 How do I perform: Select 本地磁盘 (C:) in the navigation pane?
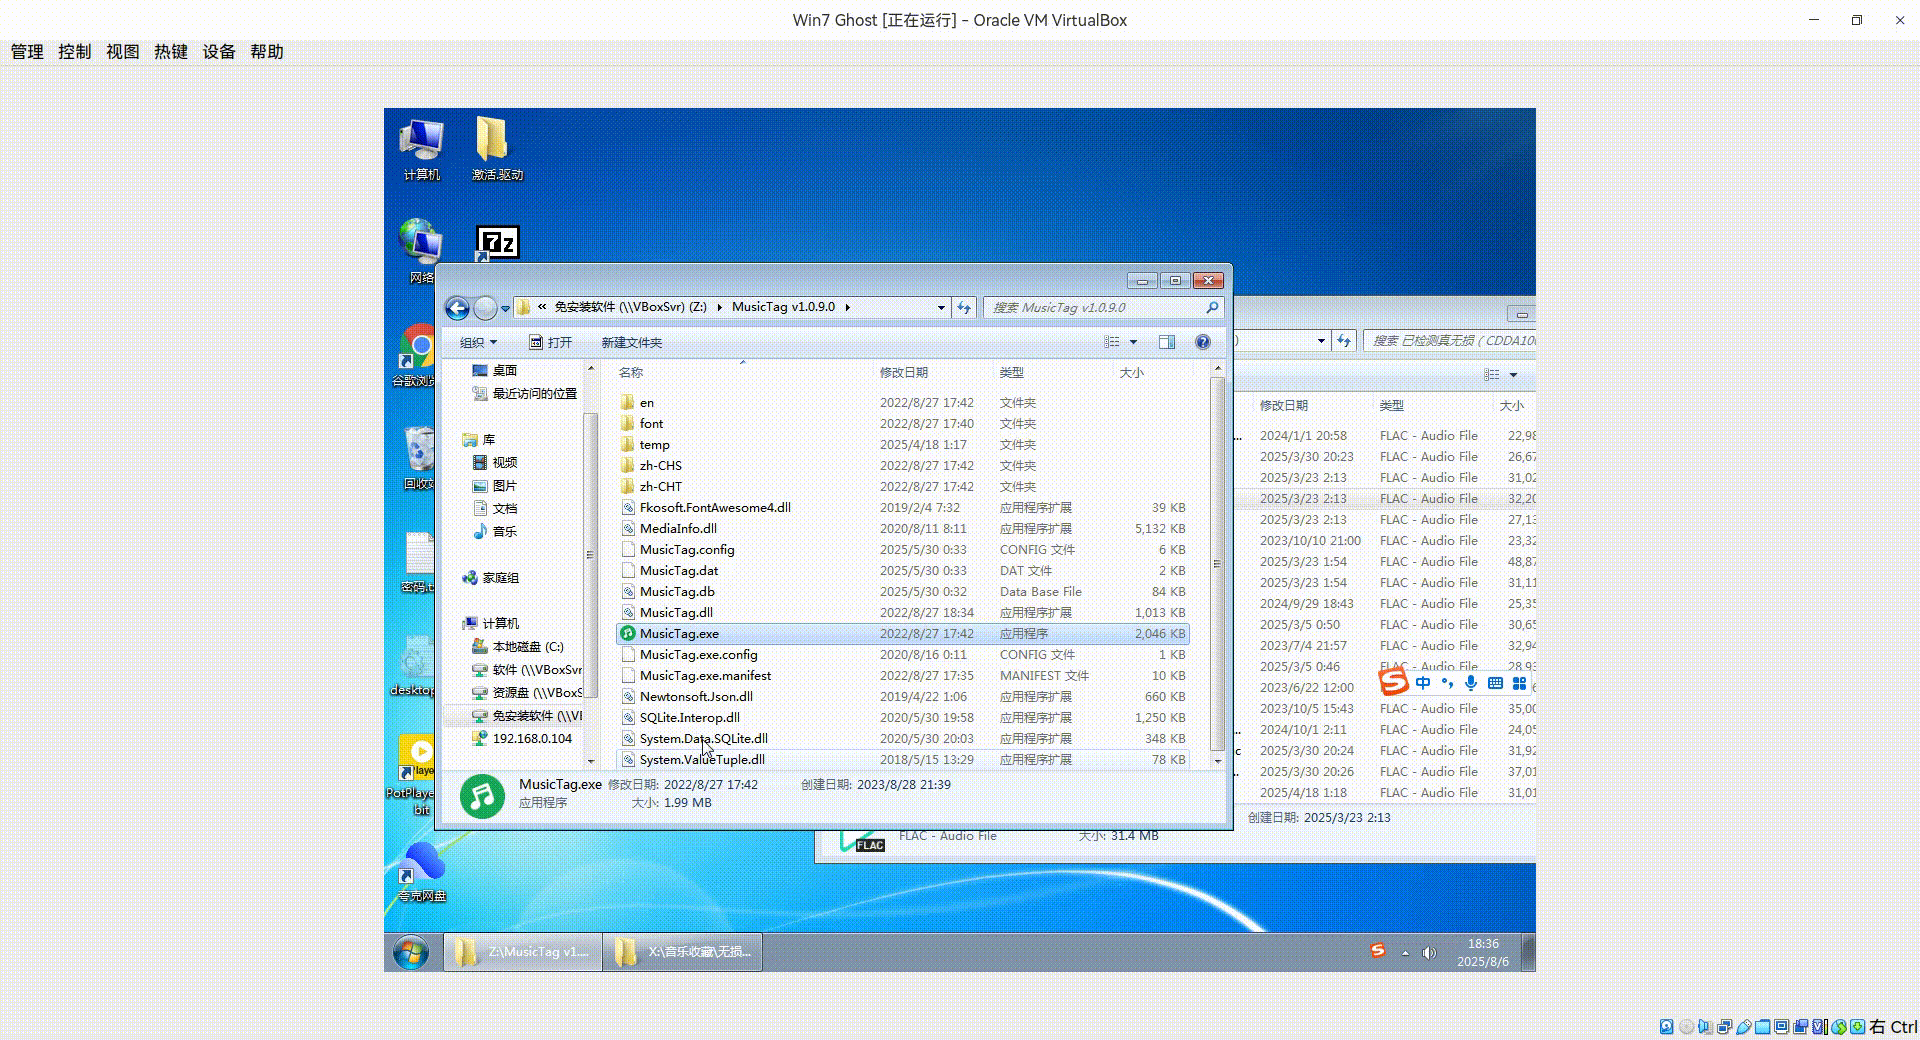pyautogui.click(x=517, y=646)
